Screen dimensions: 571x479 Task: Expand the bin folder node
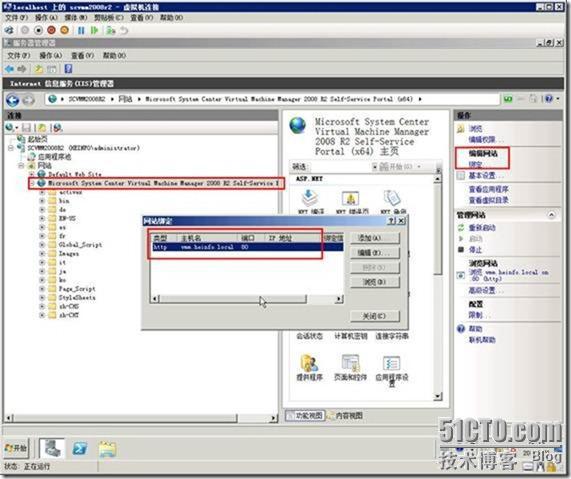point(42,201)
